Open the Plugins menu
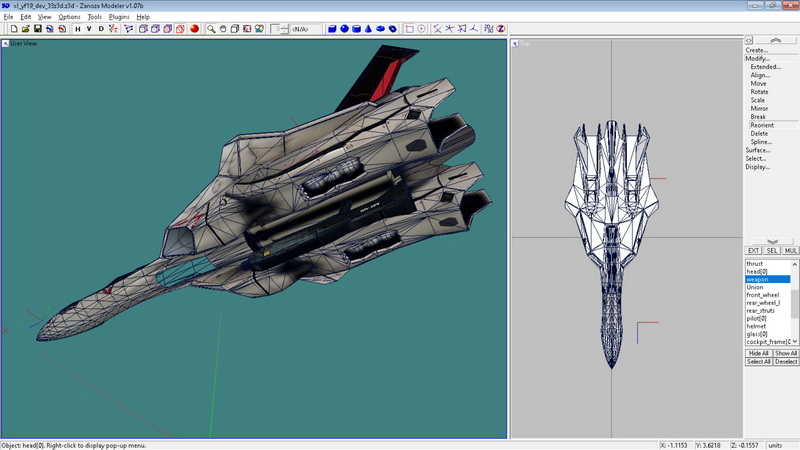 pyautogui.click(x=118, y=17)
